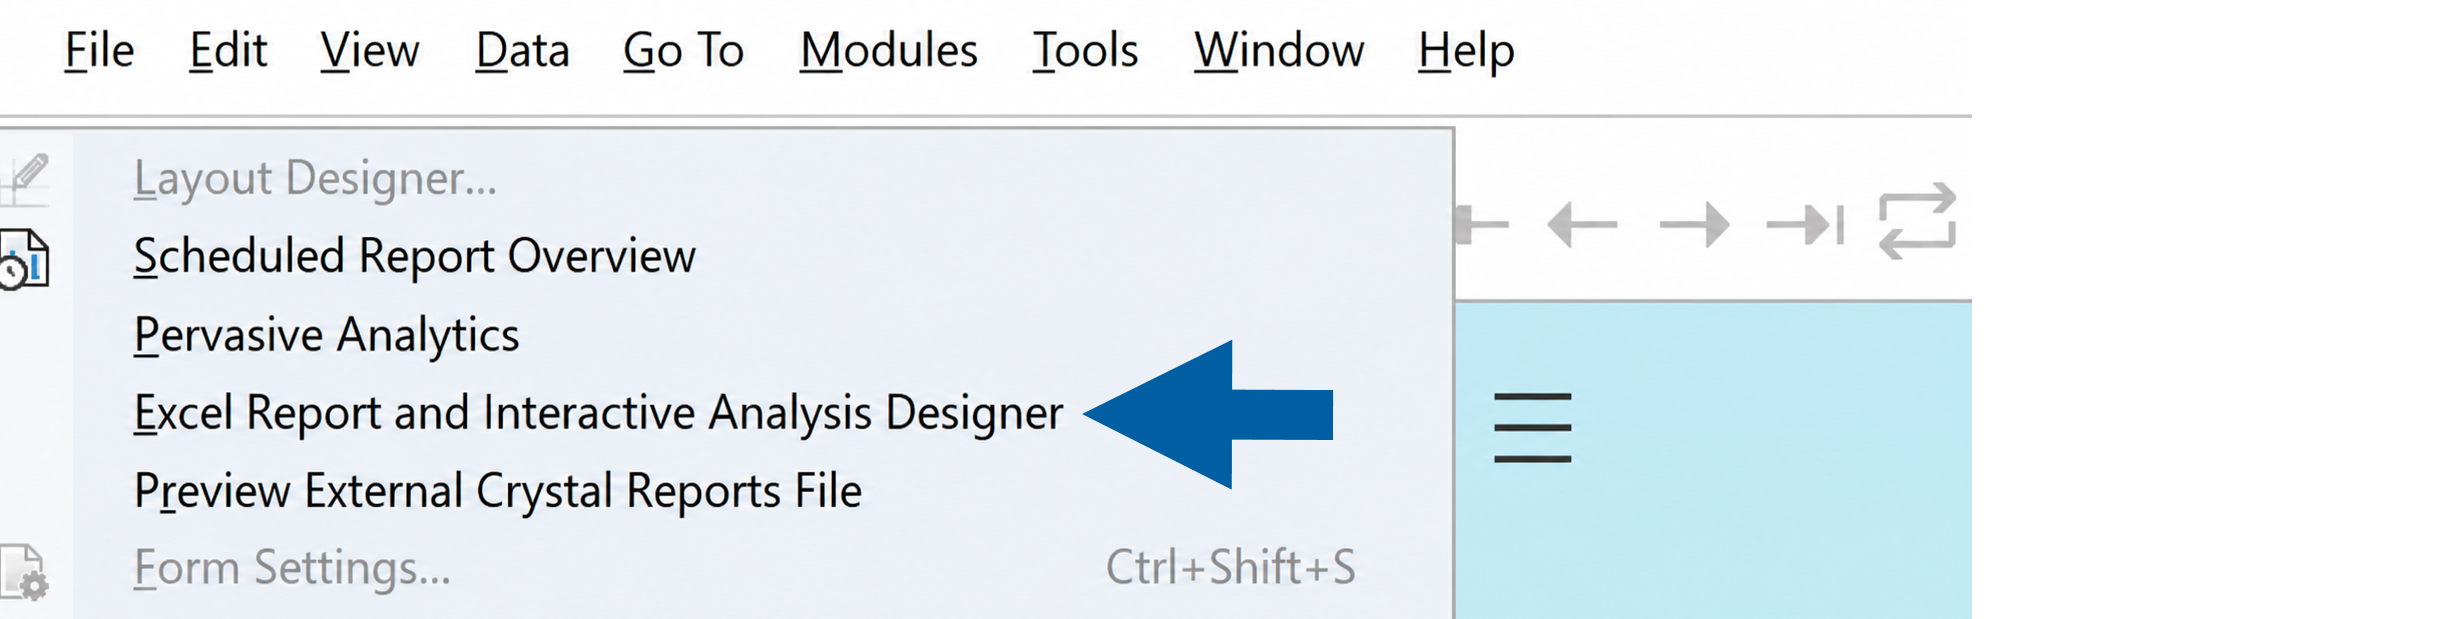
Task: Open the Edit menu
Action: tap(228, 50)
